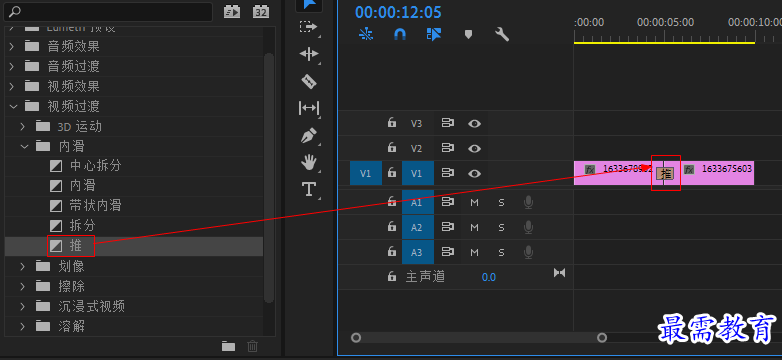Viewport: 782px width, 360px height.
Task: Click right handle of timeline zoom bar
Action: point(602,338)
